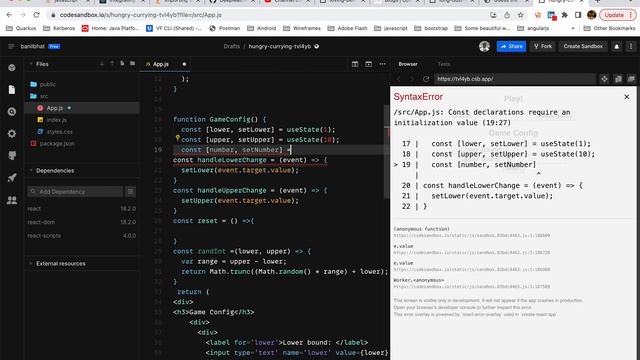
Task: Click the split editor layout icon
Action: tap(355, 64)
